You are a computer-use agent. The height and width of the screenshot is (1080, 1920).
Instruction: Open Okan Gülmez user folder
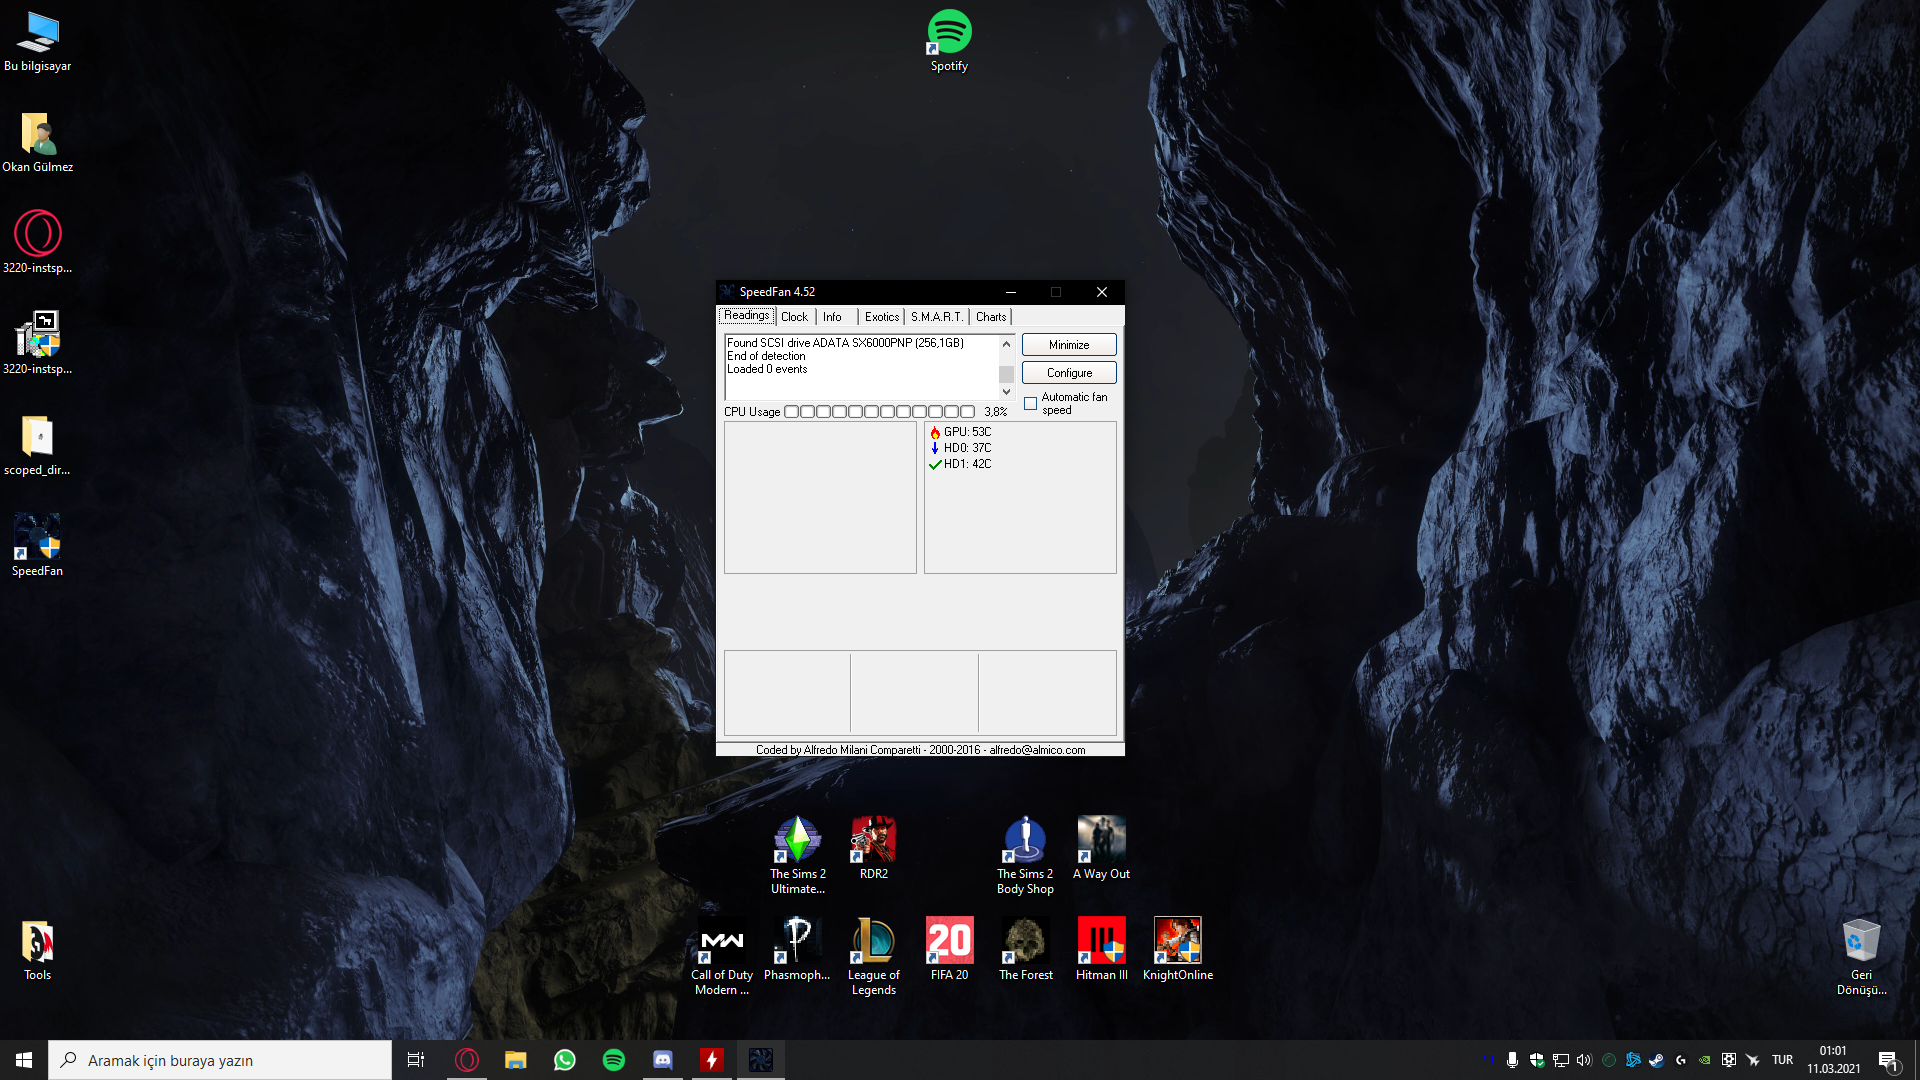click(x=38, y=143)
